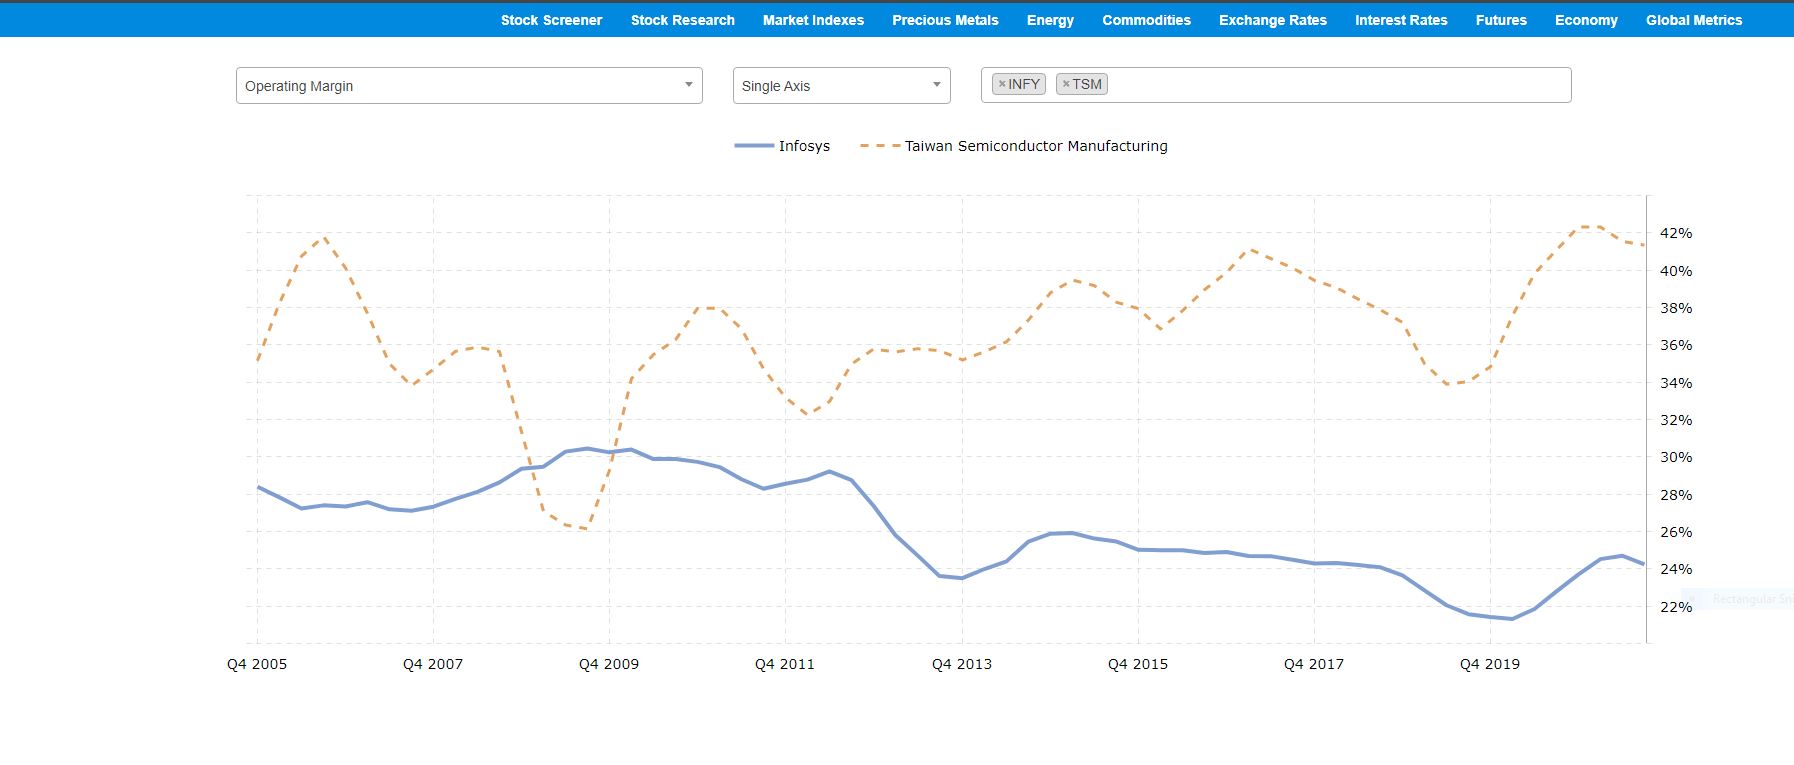Go to Exchange Rates
Viewport: 1794px width, 765px height.
1272,20
